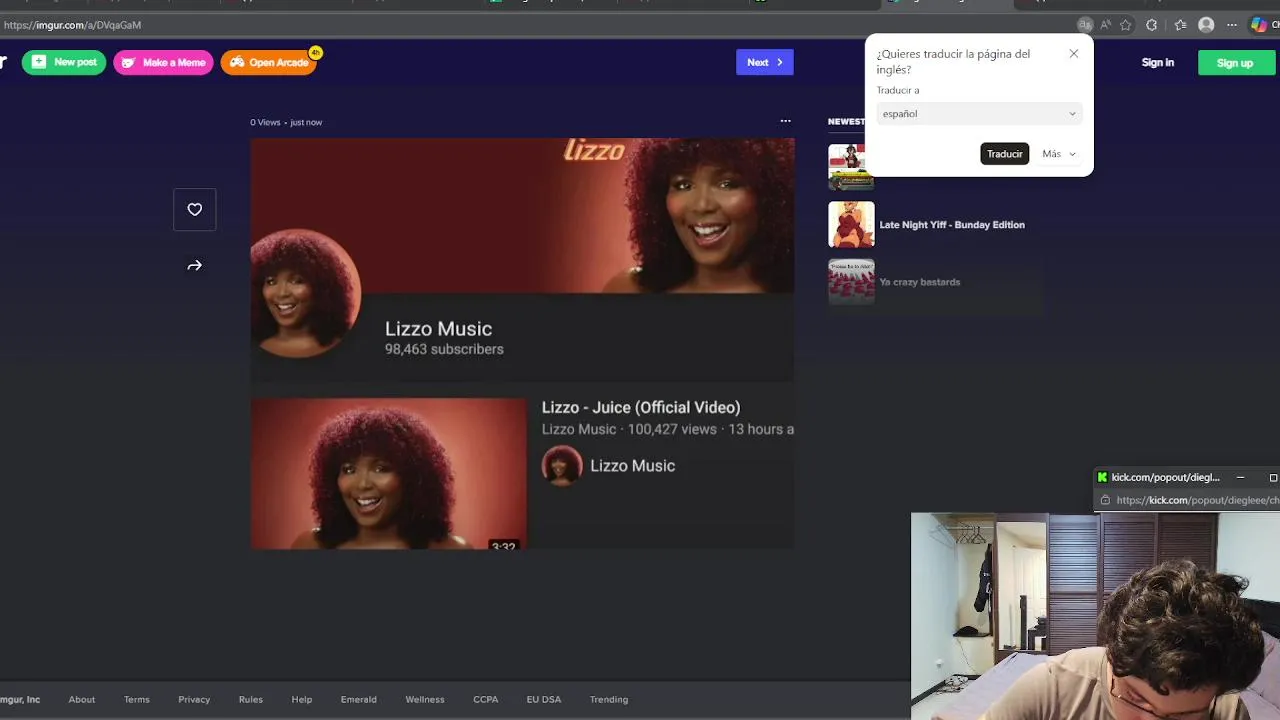1280x720 pixels.
Task: Open the Late Night Yiff - Bunday Edition post
Action: [952, 225]
